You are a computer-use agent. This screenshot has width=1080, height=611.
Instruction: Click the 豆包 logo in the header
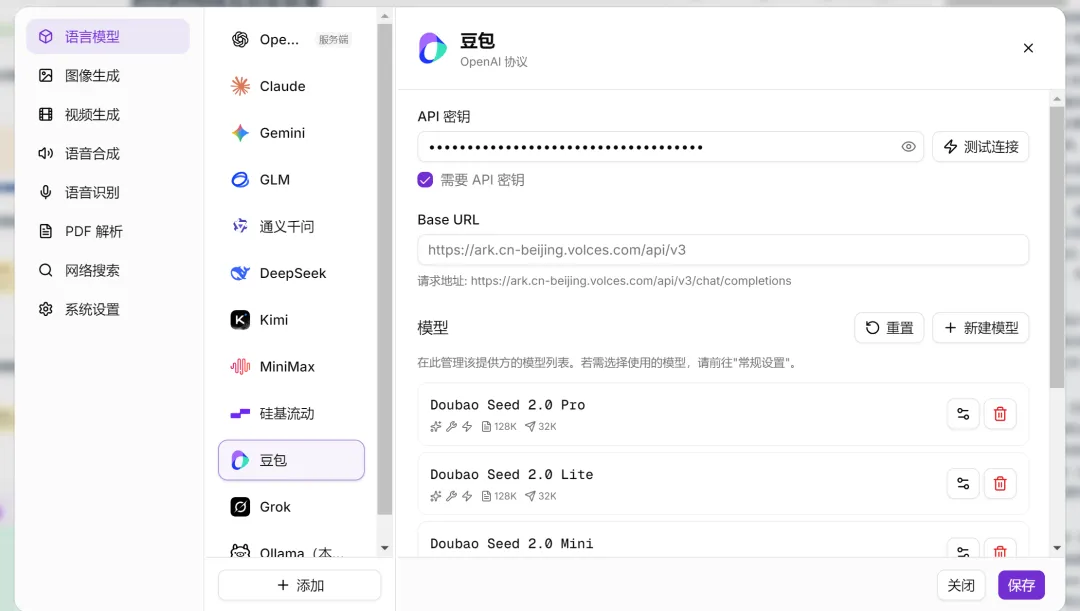433,48
